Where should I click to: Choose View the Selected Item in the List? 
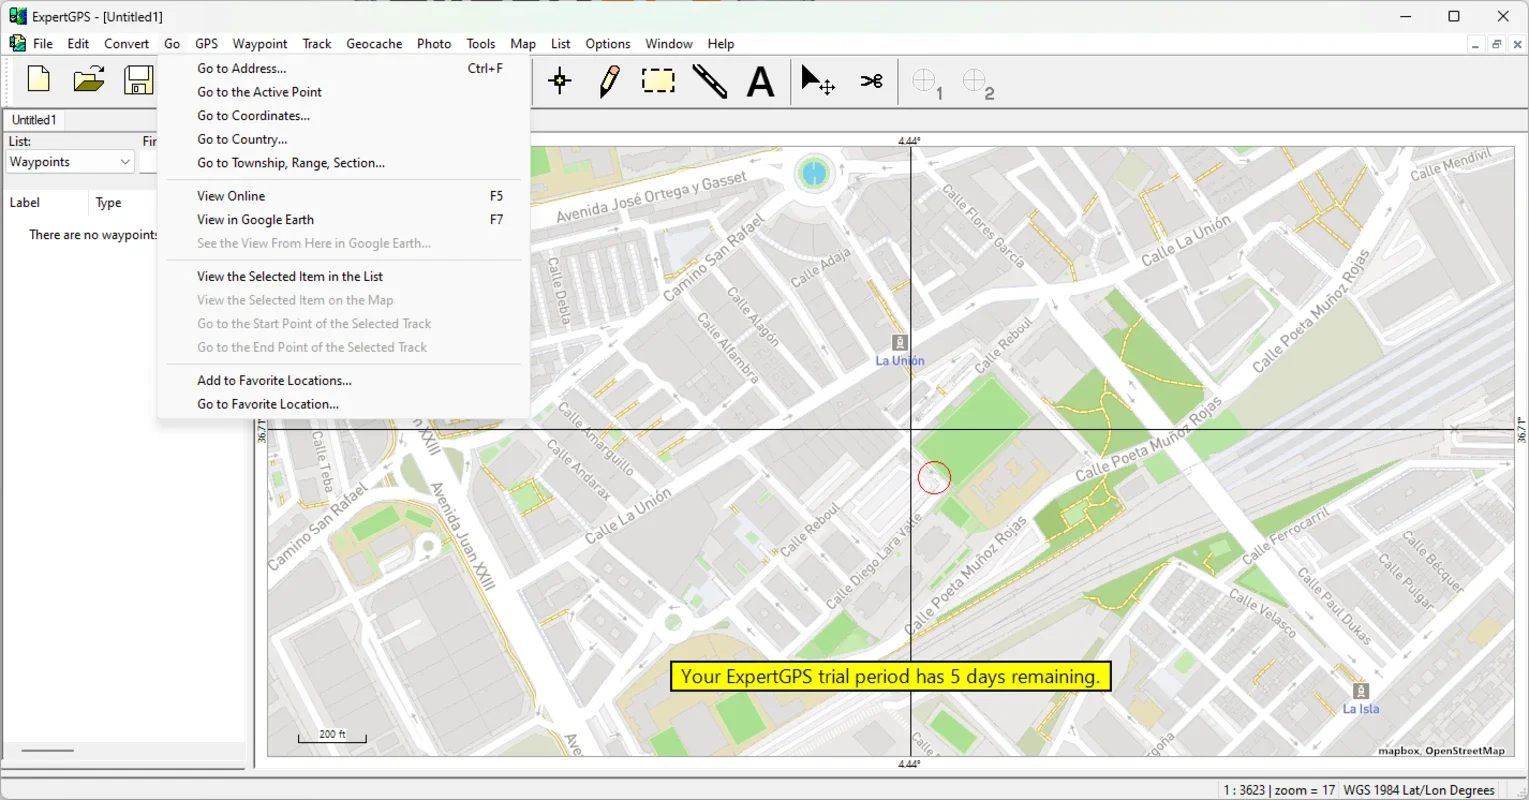(x=343, y=276)
